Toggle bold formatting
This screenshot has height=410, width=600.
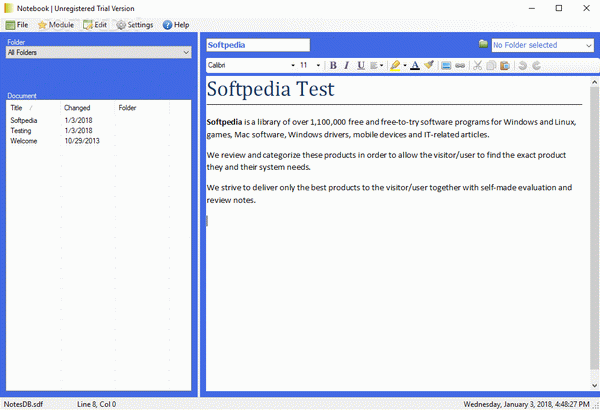pyautogui.click(x=333, y=65)
